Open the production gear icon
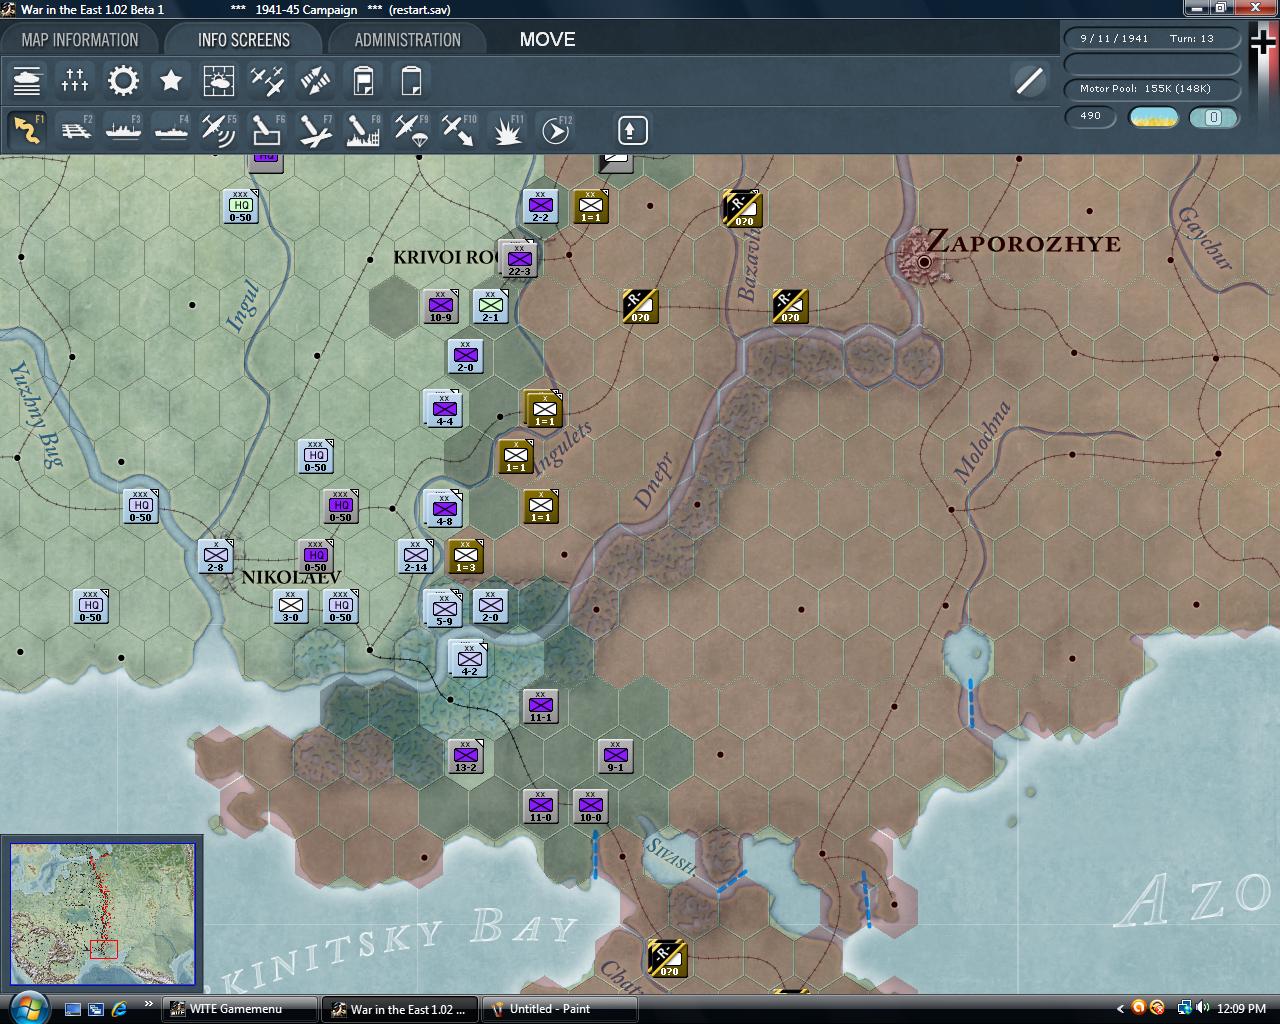Viewport: 1280px width, 1024px height. 123,80
